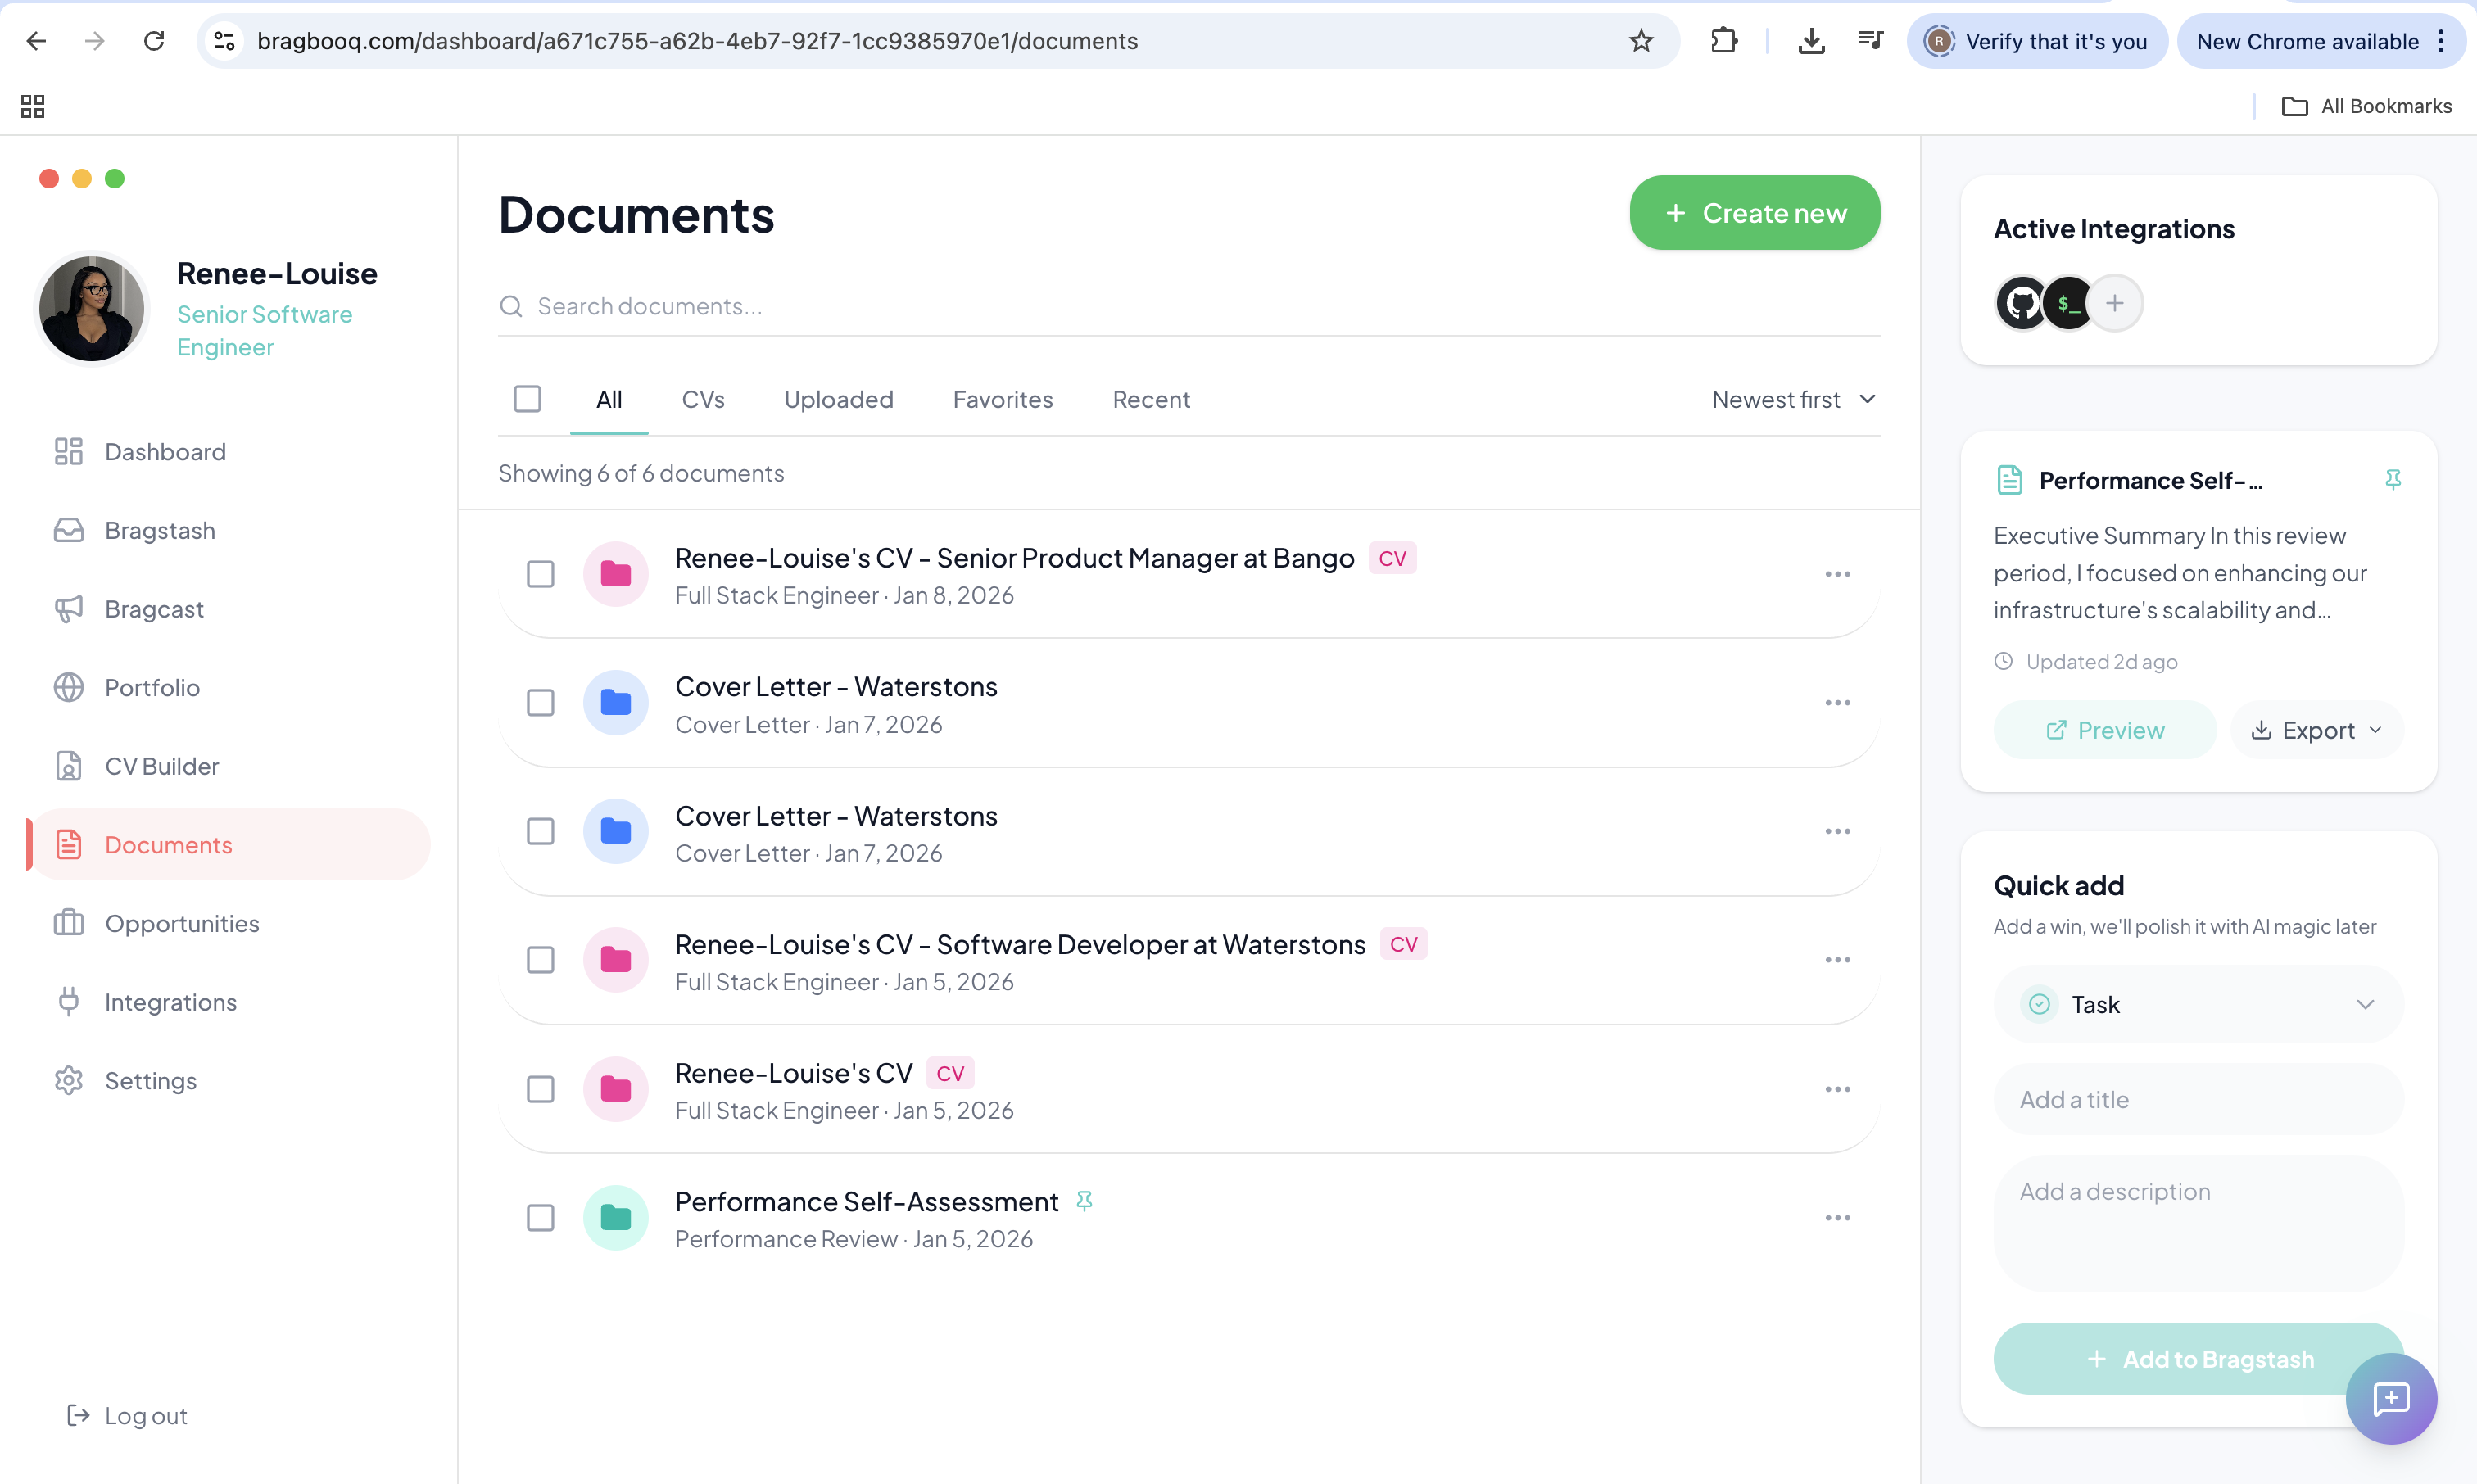Click the pink folder icon of Bango CV
Viewport: 2477px width, 1484px height.
point(616,574)
